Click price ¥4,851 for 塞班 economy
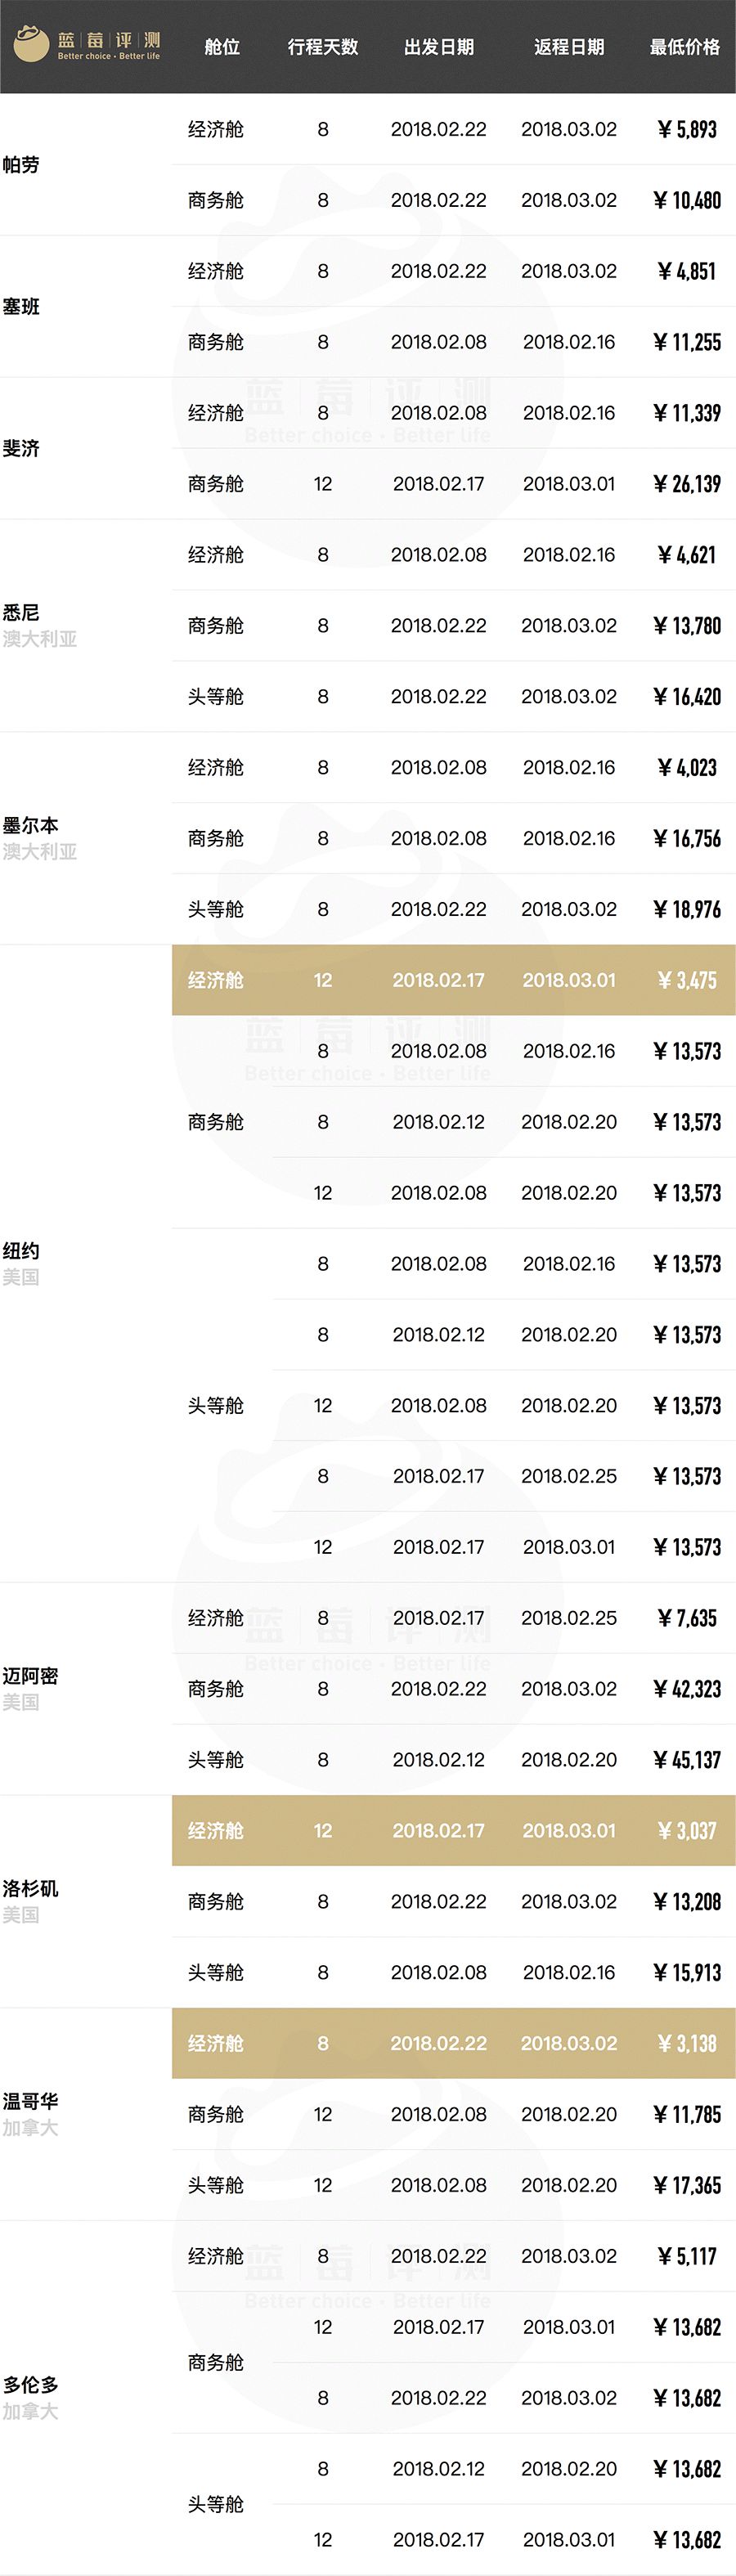This screenshot has height=2576, width=736. (687, 271)
